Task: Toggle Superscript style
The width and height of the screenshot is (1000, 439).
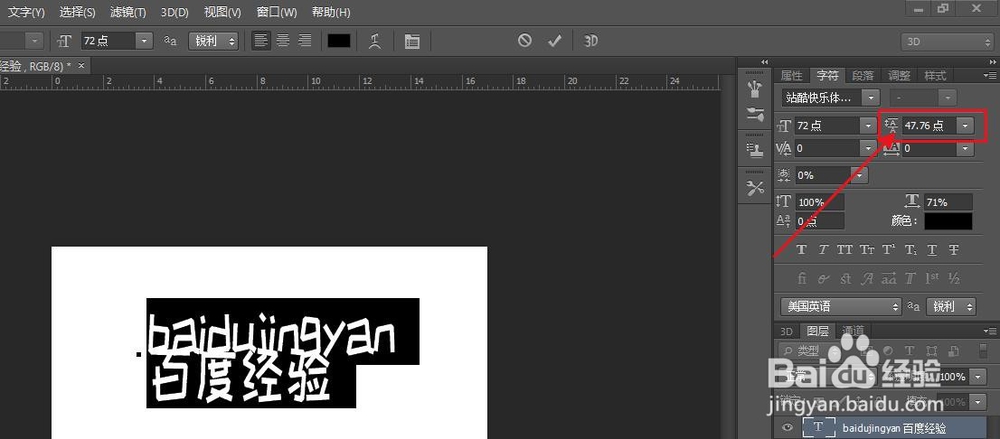Action: (x=888, y=250)
